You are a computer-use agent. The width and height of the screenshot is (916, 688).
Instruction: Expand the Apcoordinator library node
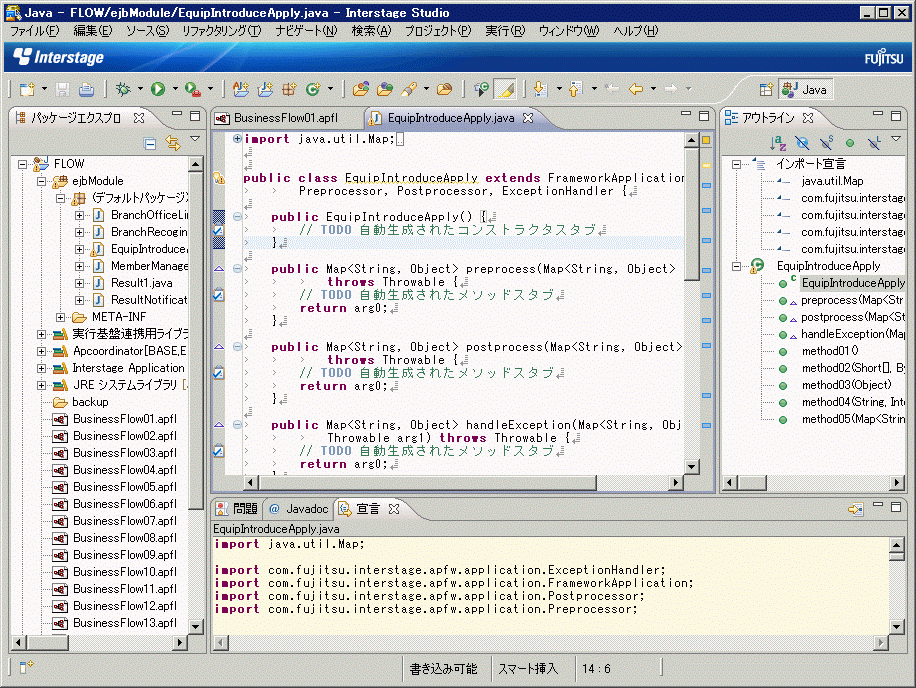coord(41,351)
